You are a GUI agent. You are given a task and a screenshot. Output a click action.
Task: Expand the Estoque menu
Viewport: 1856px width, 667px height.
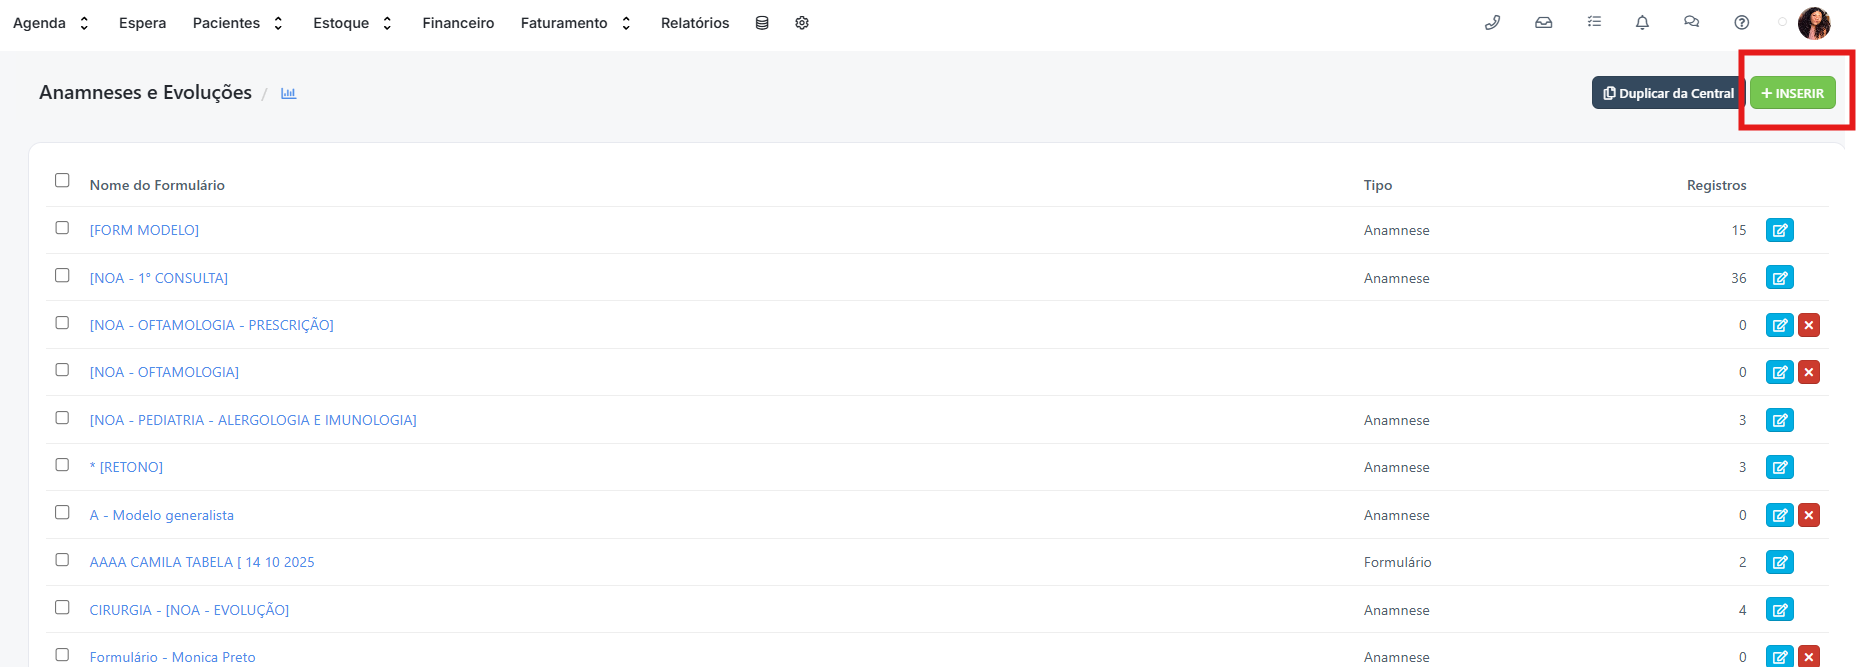tap(353, 23)
